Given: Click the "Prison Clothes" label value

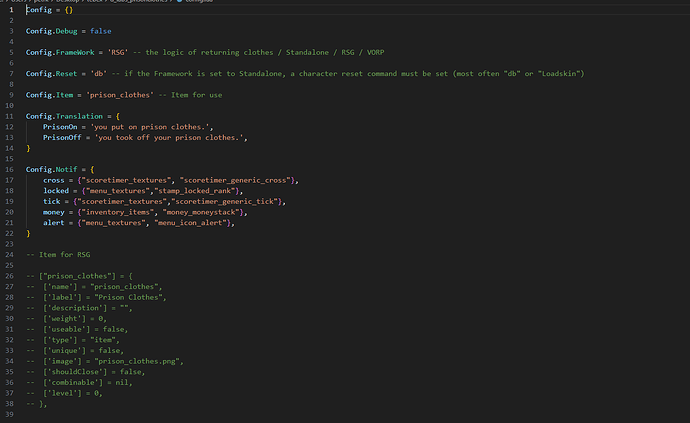Looking at the screenshot, I should (x=128, y=298).
